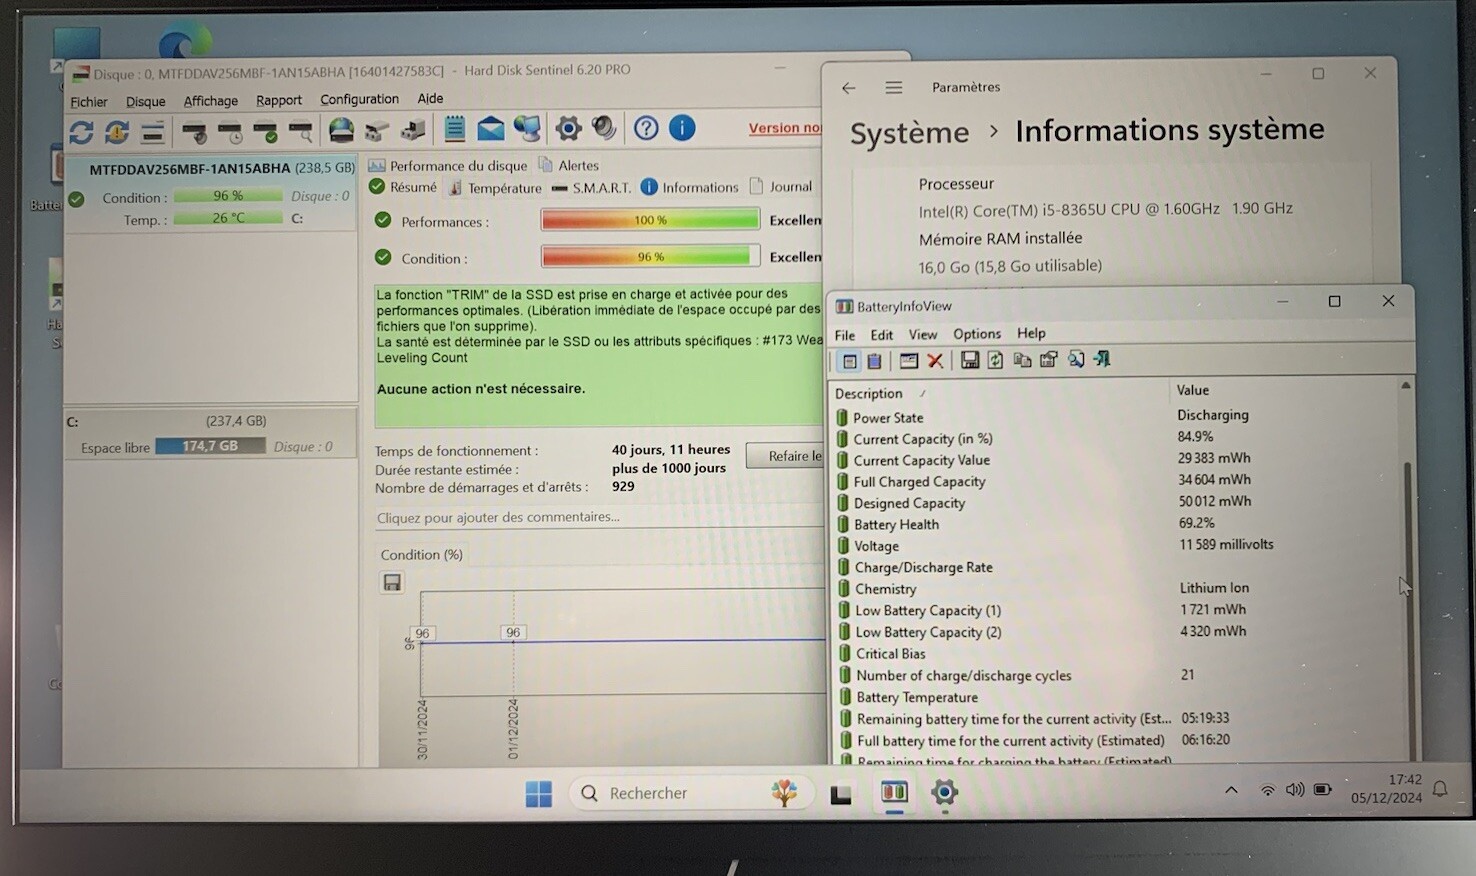
Task: Open the Rapport menu
Action: [278, 100]
